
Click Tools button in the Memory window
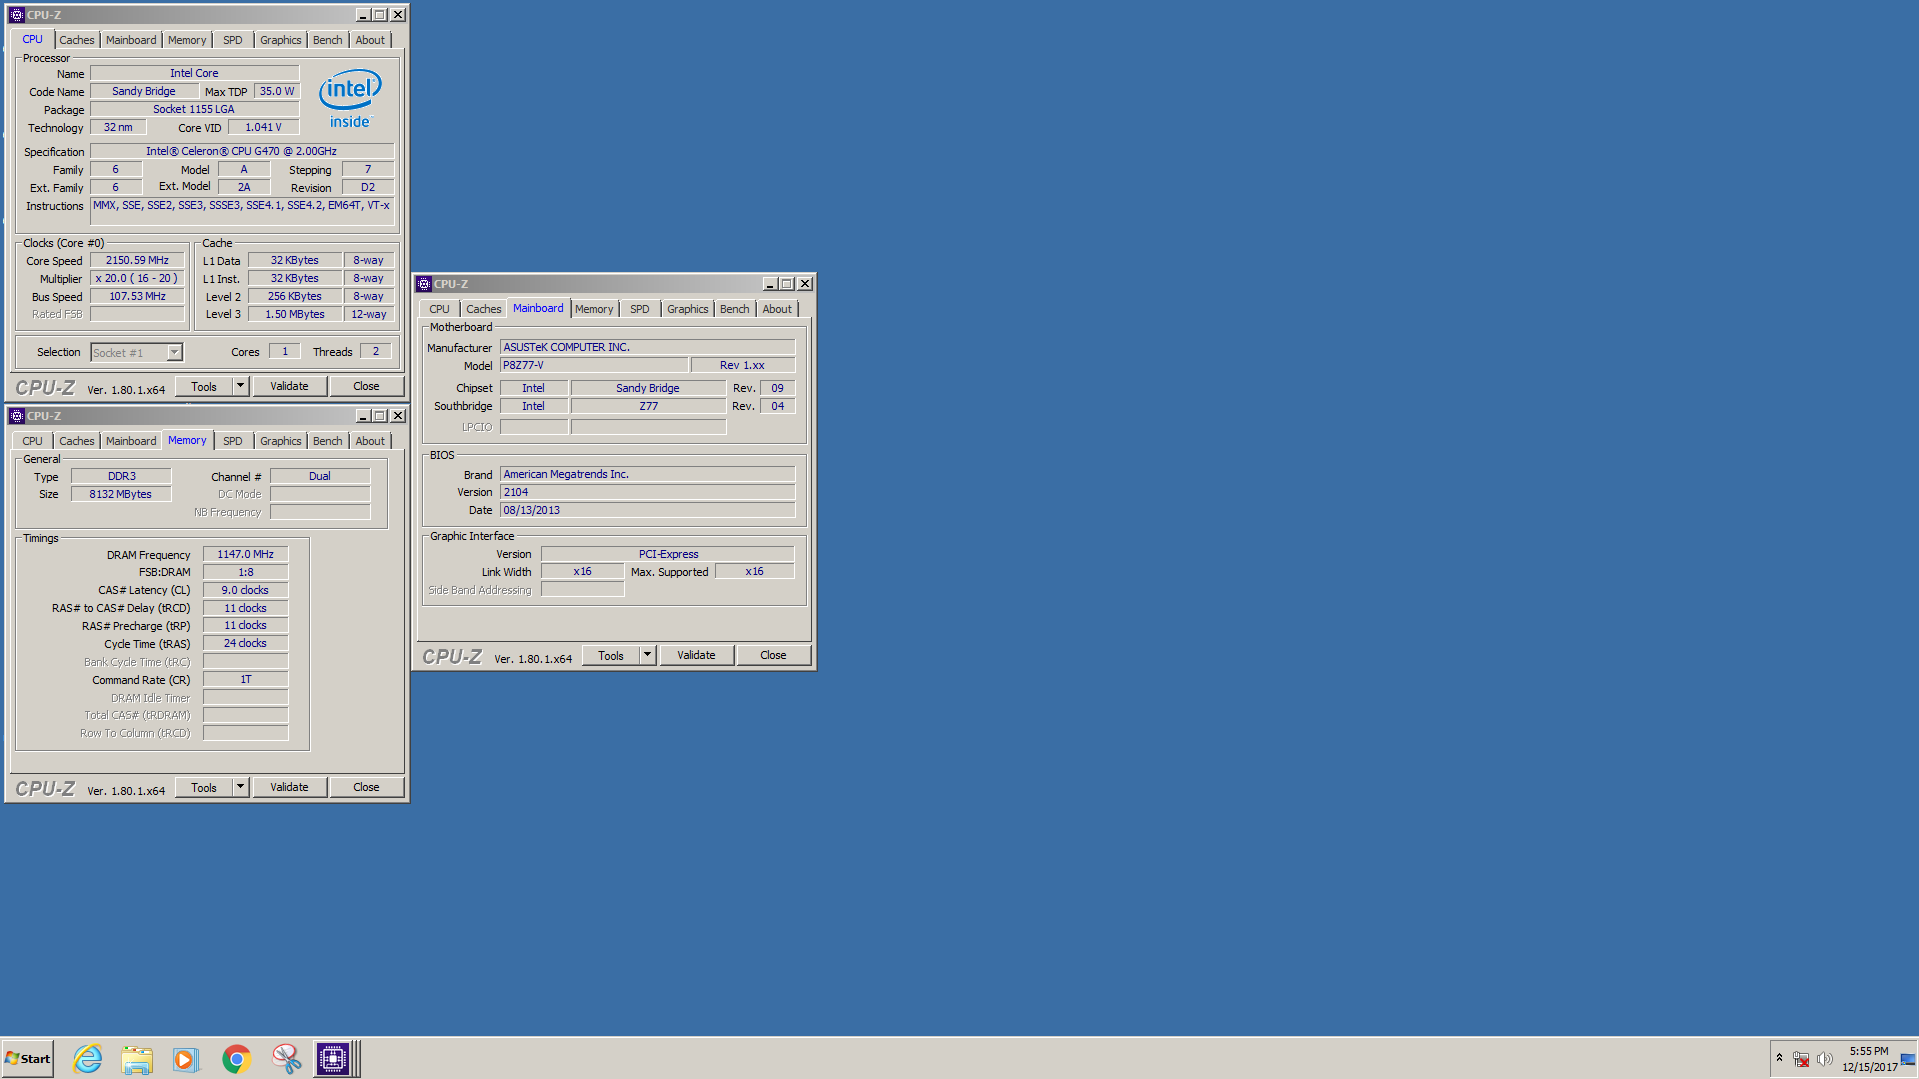pyautogui.click(x=204, y=787)
